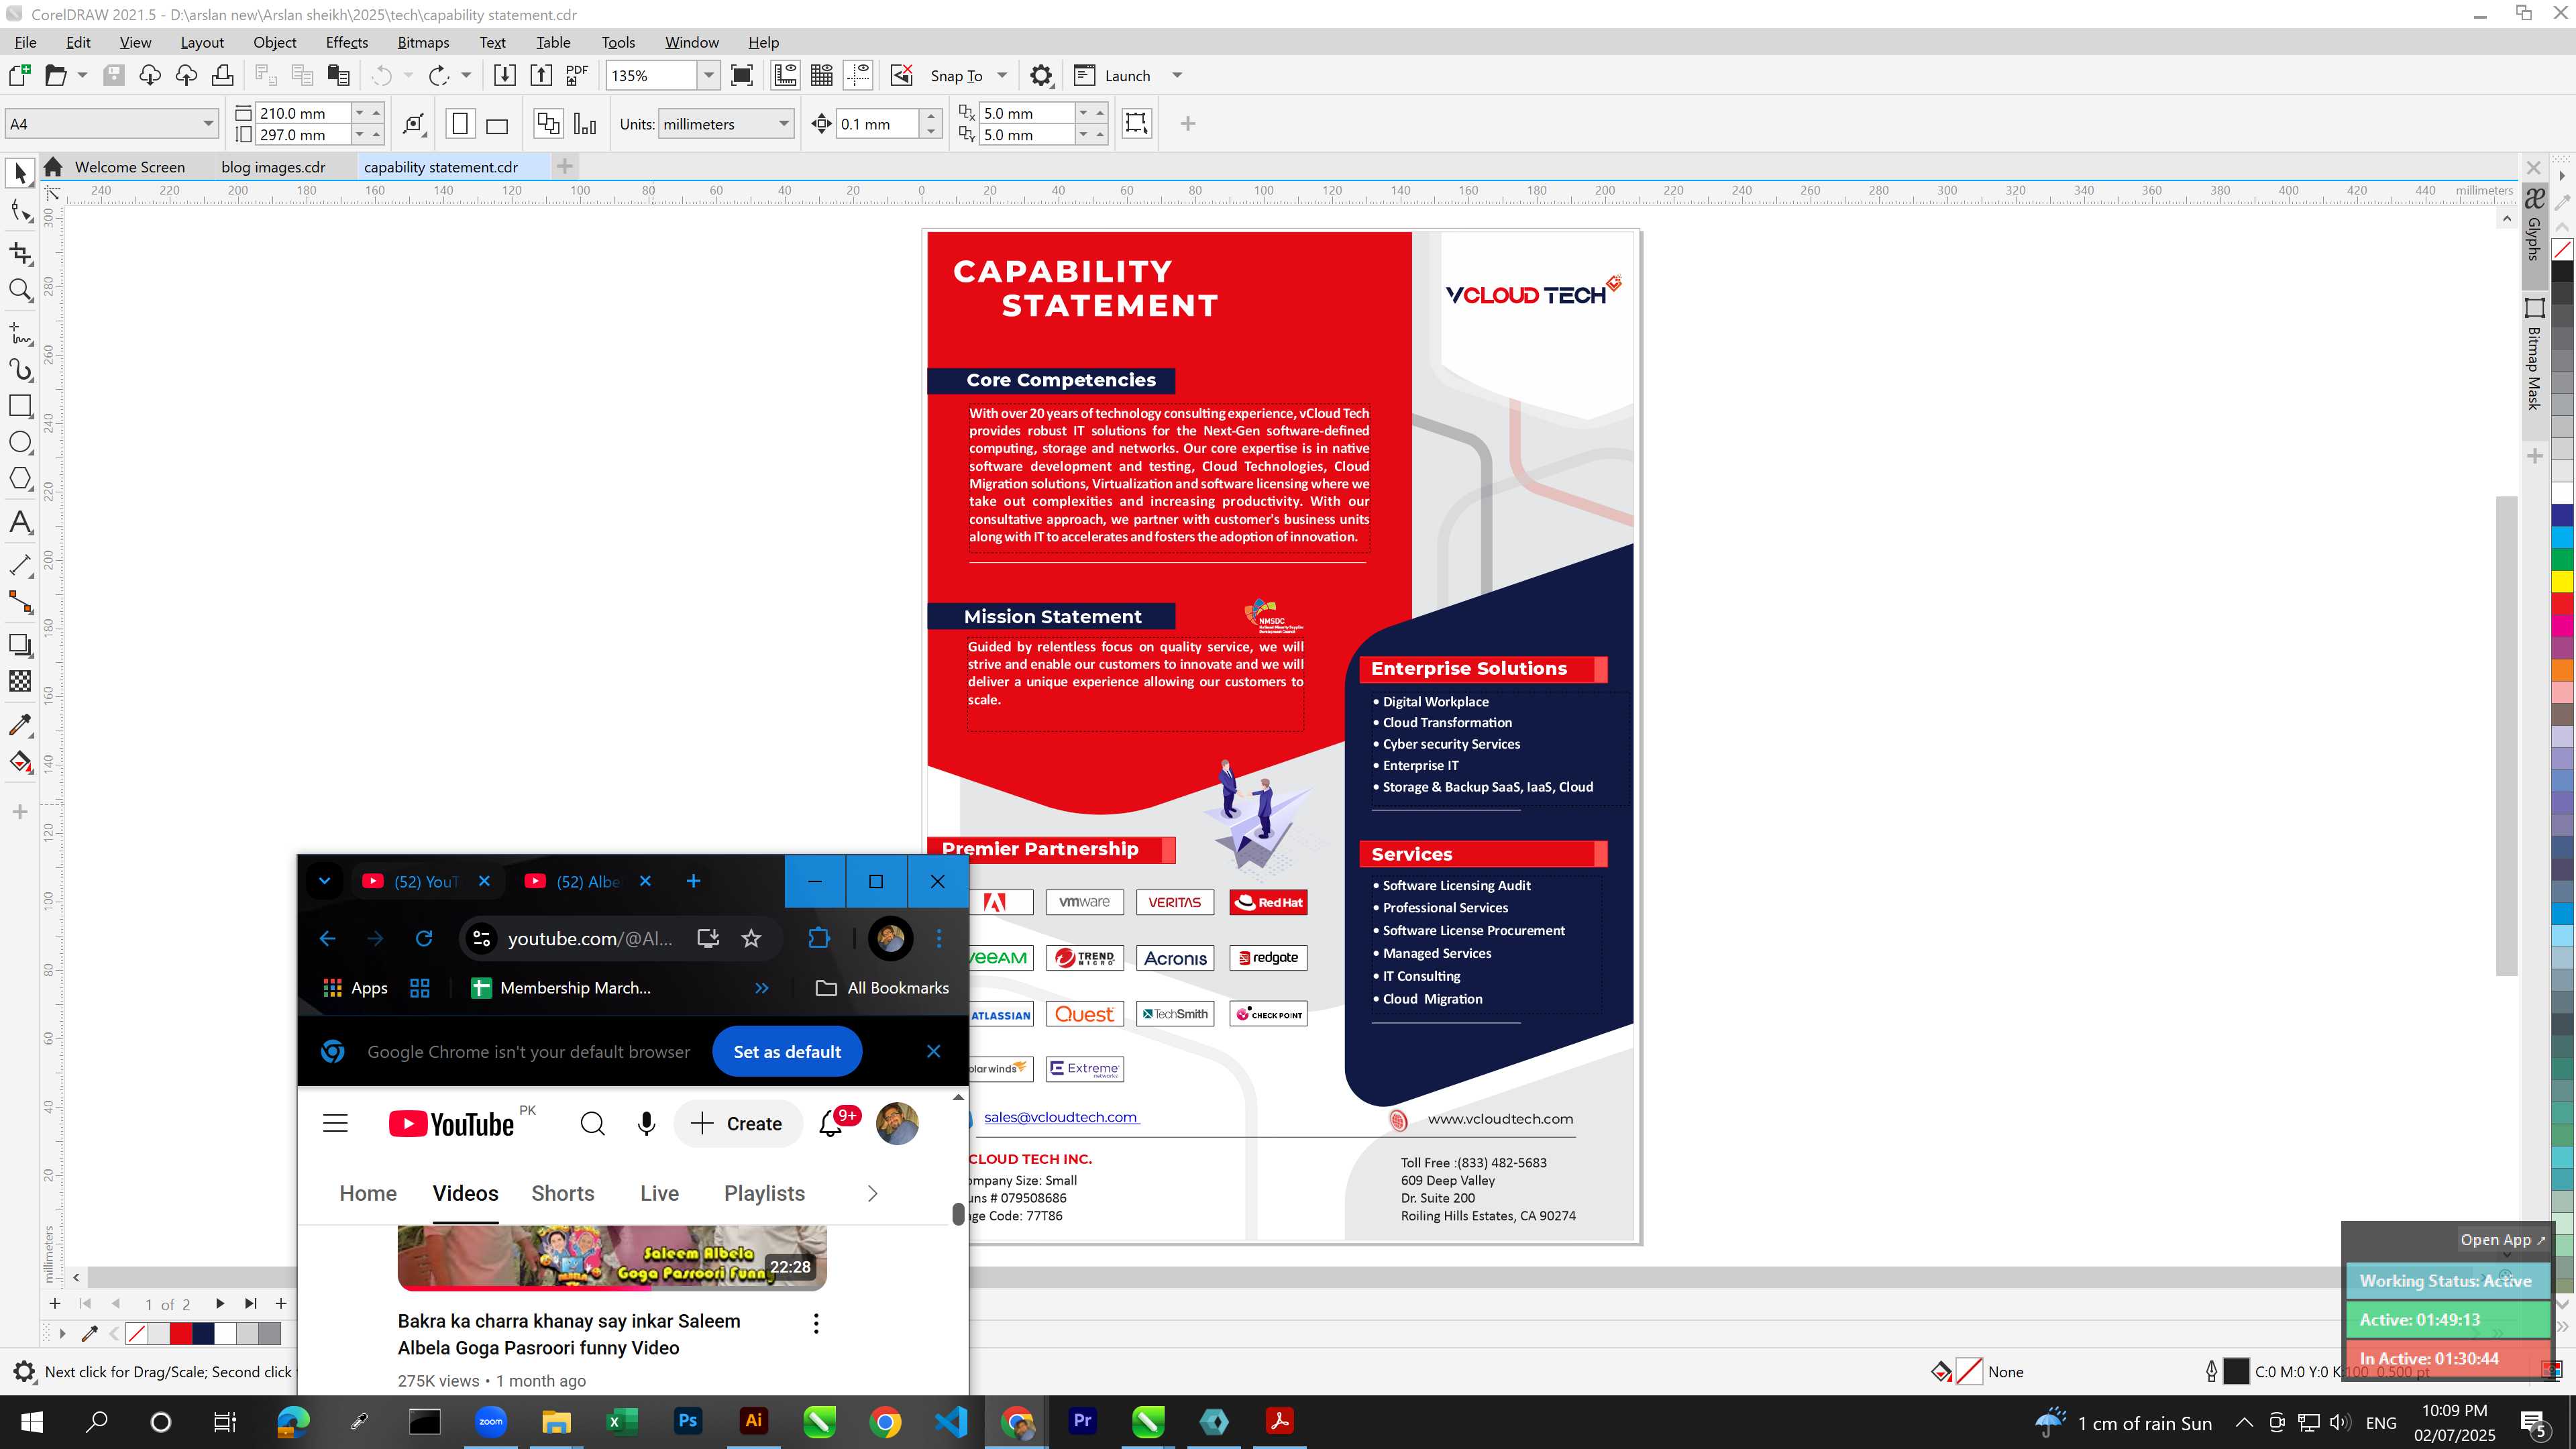The width and height of the screenshot is (2576, 1449).
Task: Select the Interactive Fill tool
Action: 20,762
